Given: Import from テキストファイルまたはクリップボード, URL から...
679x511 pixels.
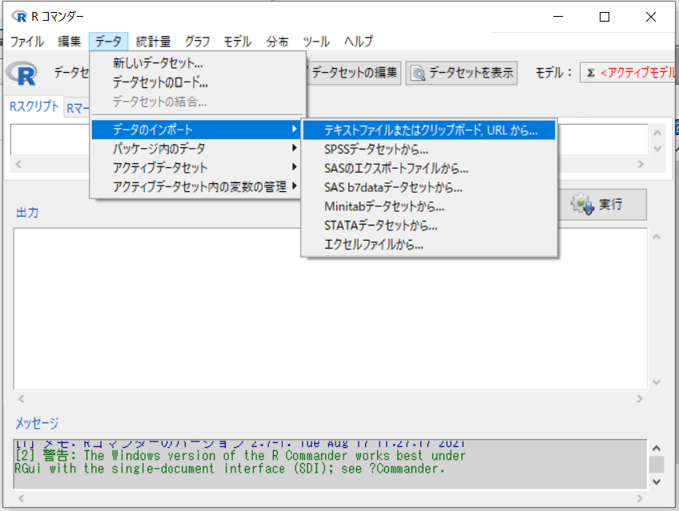Looking at the screenshot, I should tap(429, 130).
